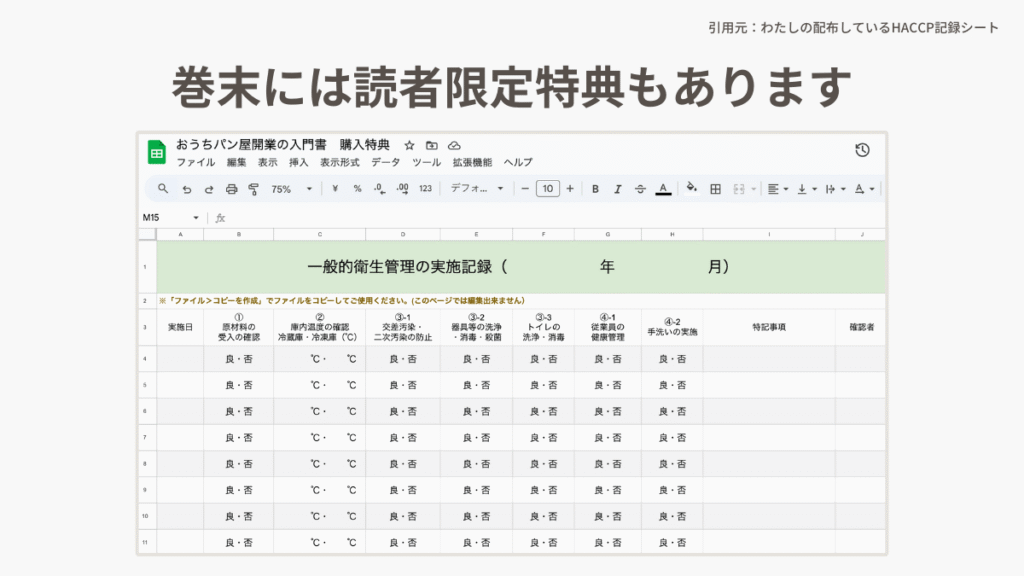This screenshot has width=1024, height=576.
Task: Click the formula bar fx field
Action: point(549,217)
